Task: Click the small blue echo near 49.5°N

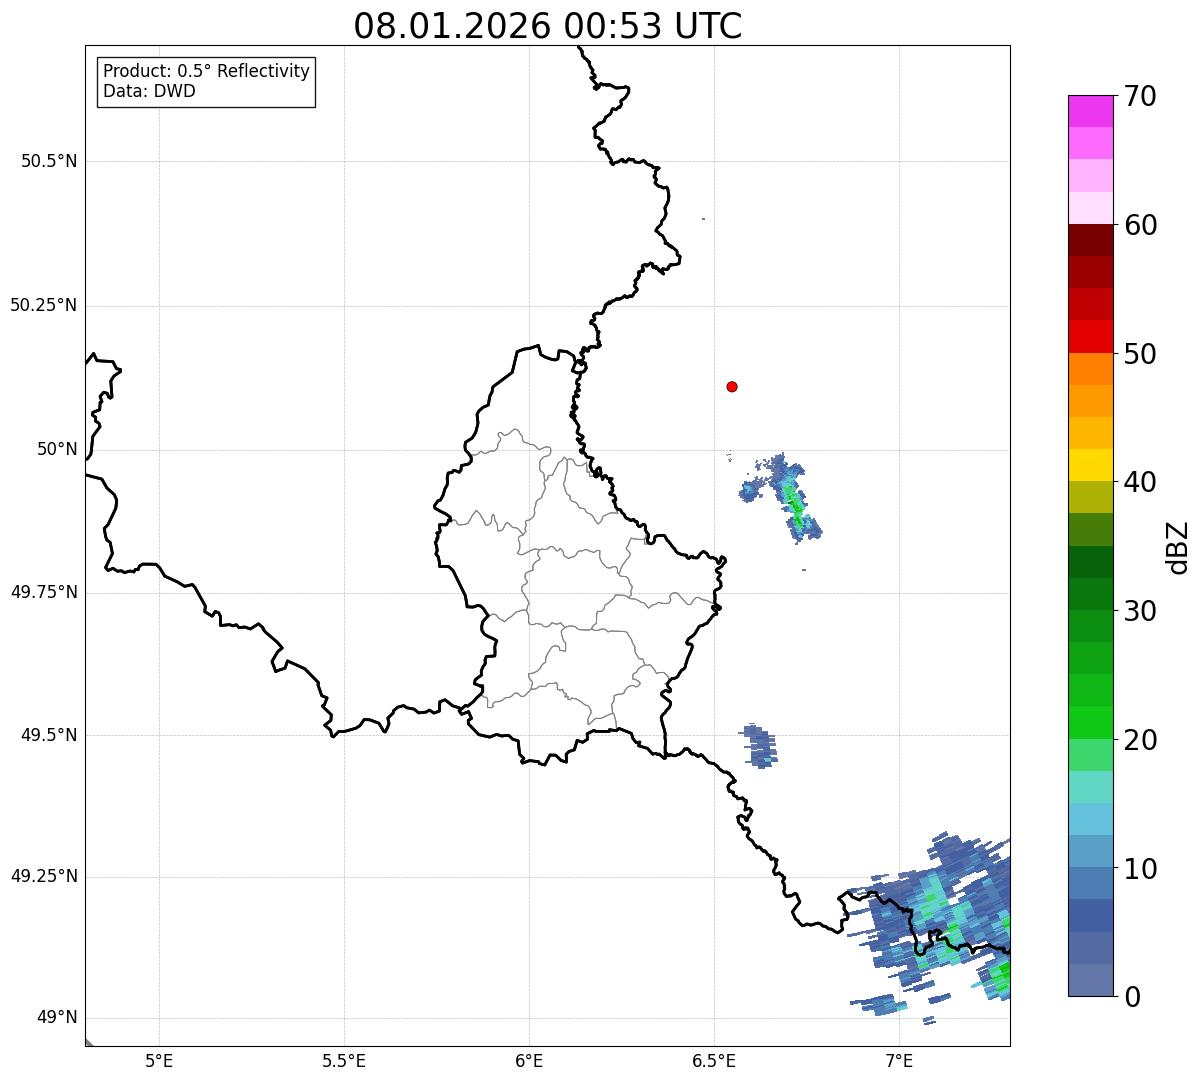Action: coord(759,746)
